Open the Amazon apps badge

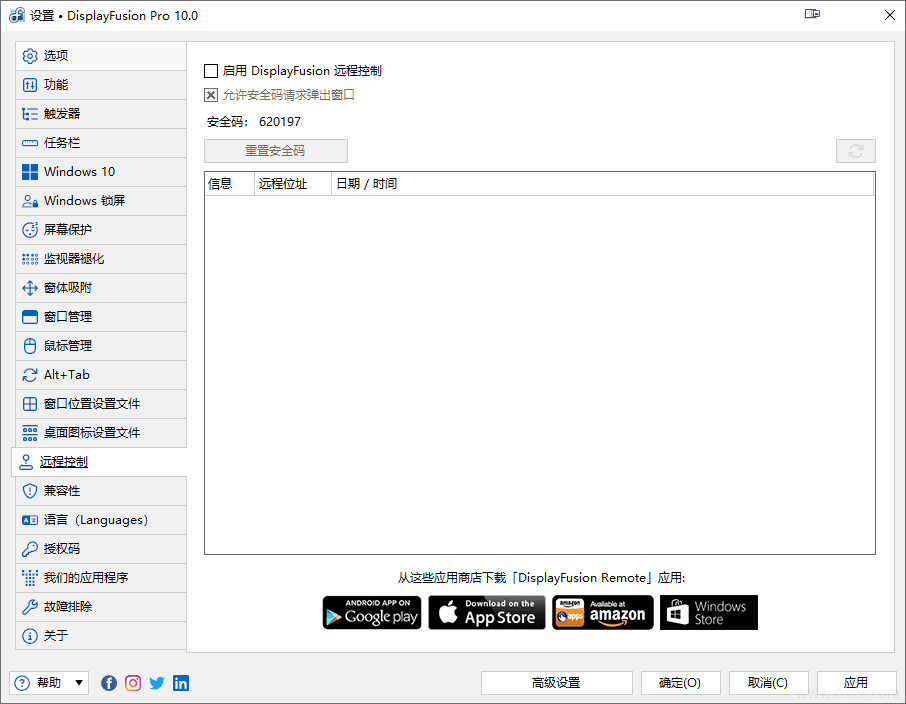pos(603,613)
